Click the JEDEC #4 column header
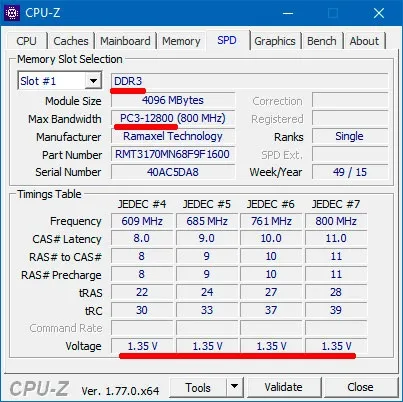 (x=142, y=204)
